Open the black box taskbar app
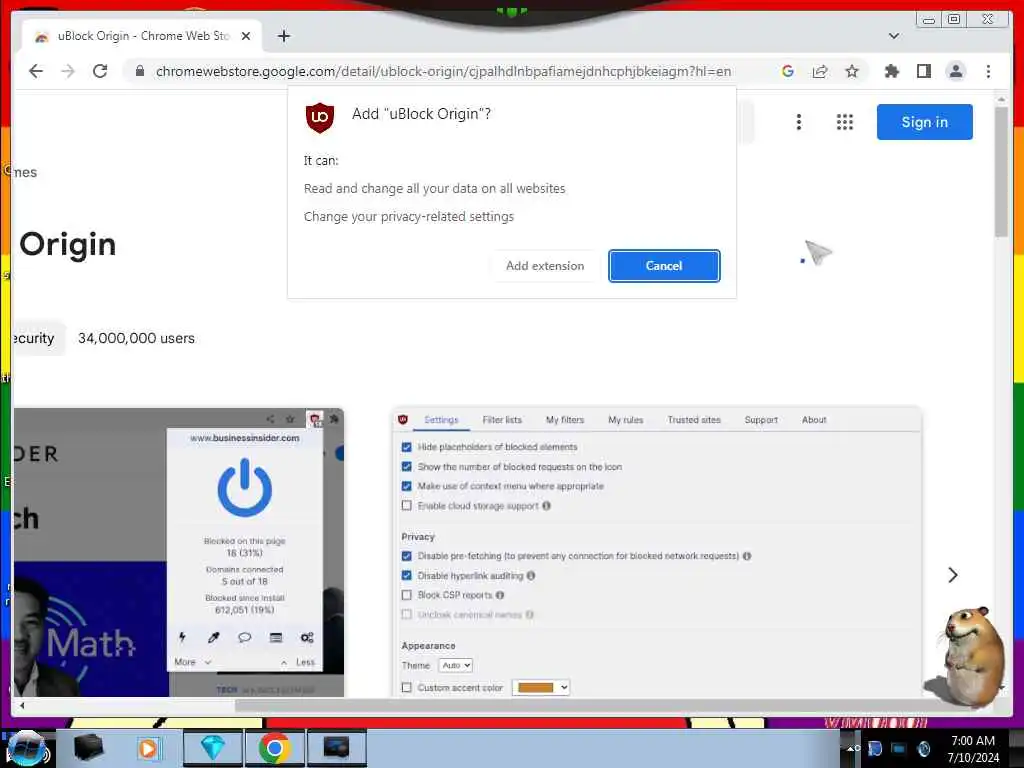The image size is (1024, 768). (88, 748)
